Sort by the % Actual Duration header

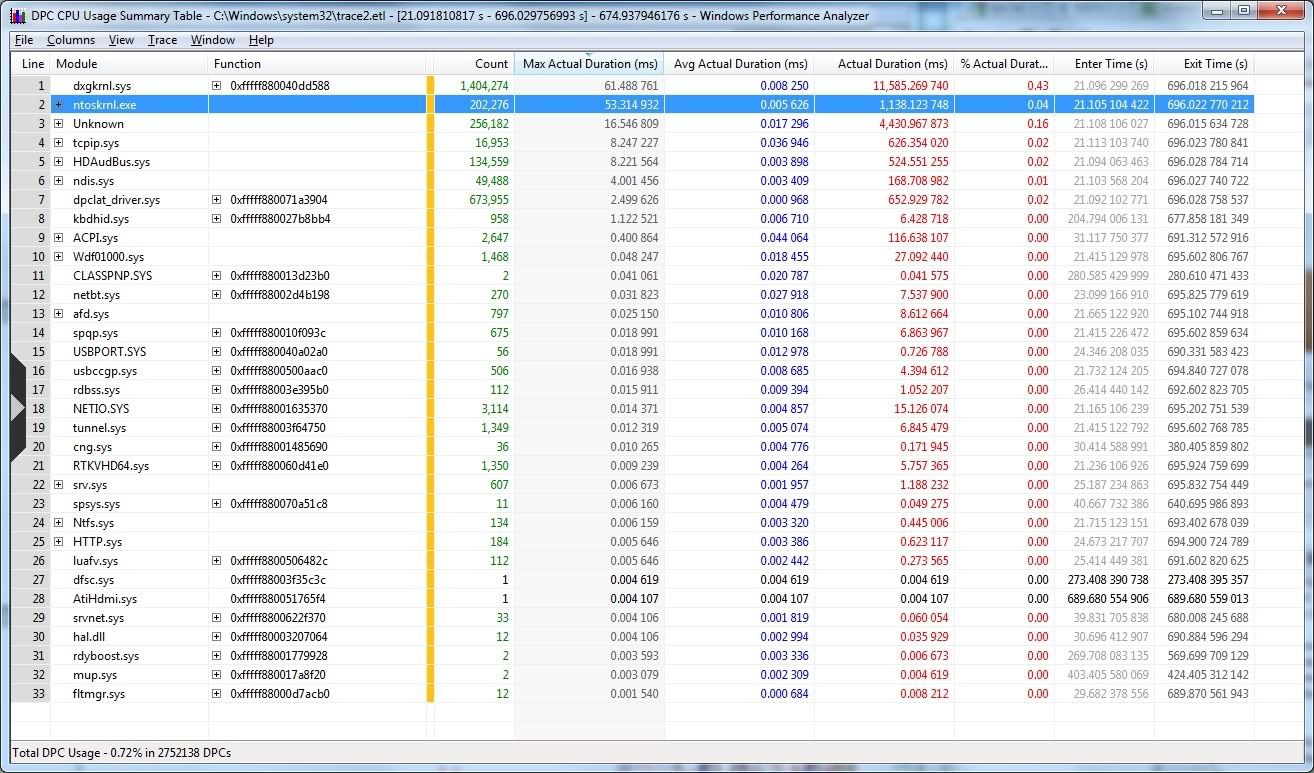click(x=1004, y=64)
